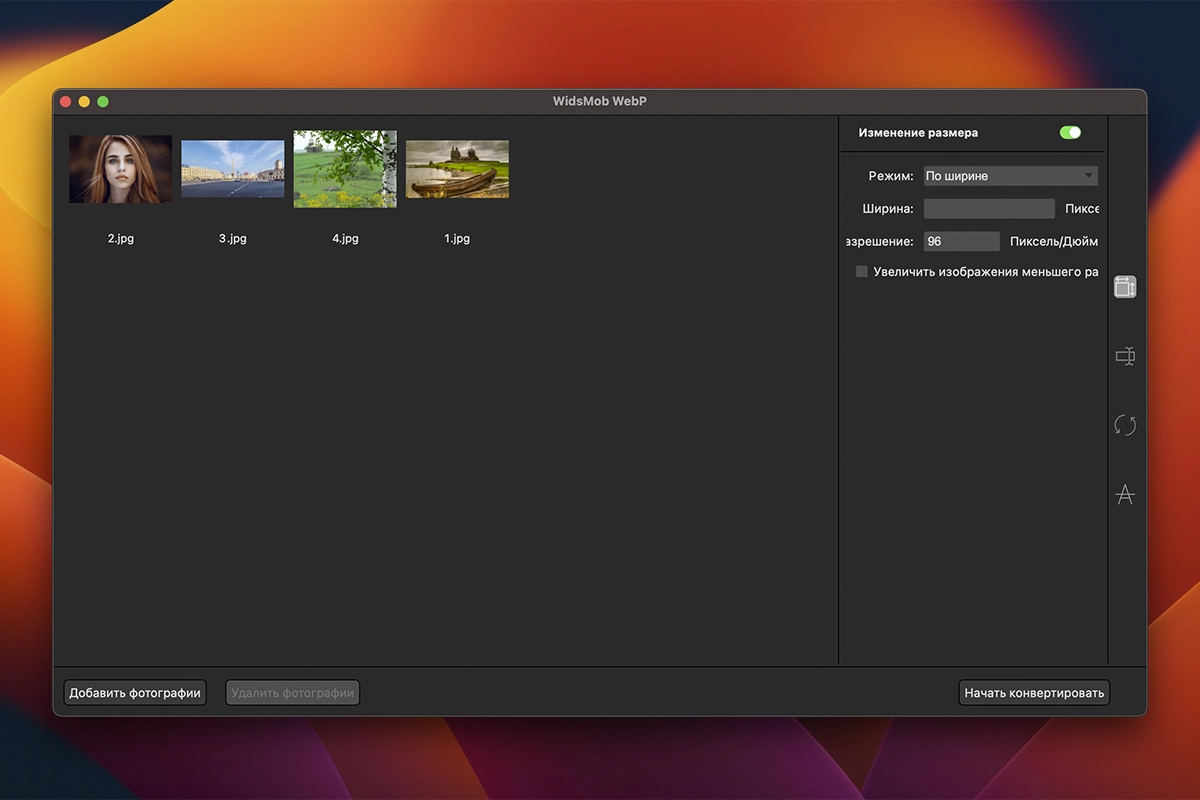This screenshot has width=1200, height=800.
Task: Open the text Watermark icon in sidebar
Action: (1125, 494)
